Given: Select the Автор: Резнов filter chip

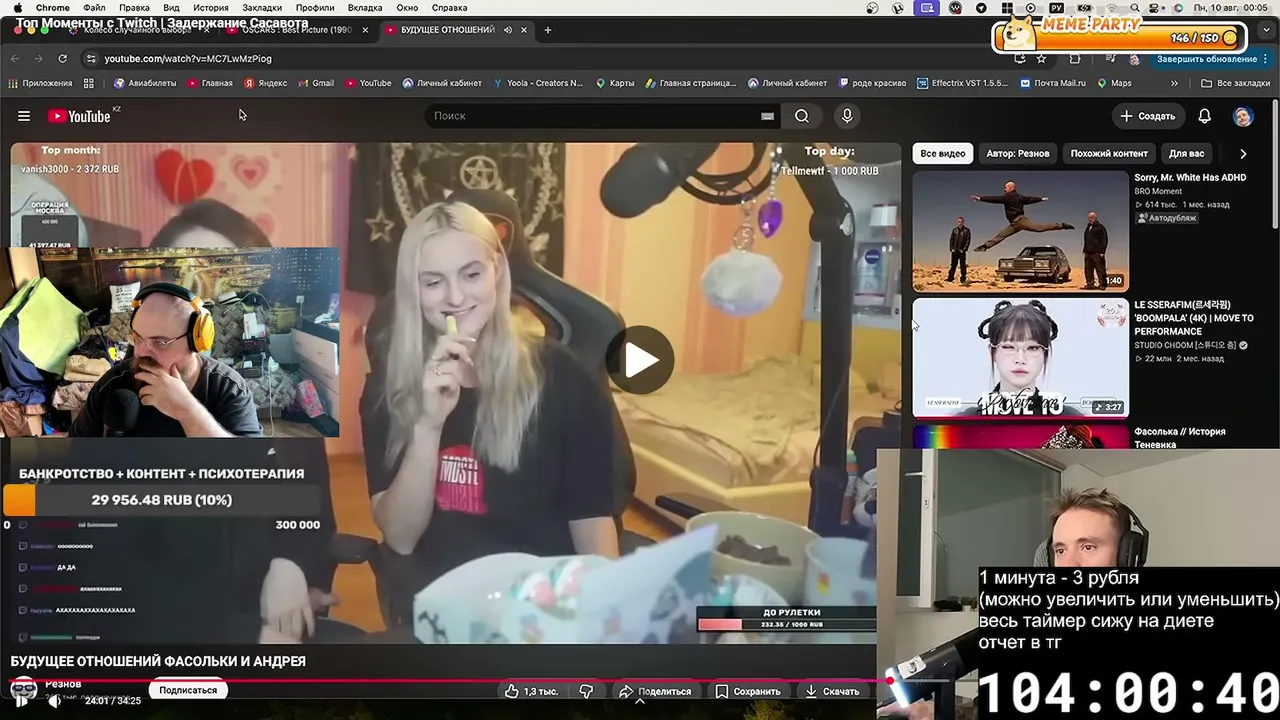Looking at the screenshot, I should (1018, 154).
